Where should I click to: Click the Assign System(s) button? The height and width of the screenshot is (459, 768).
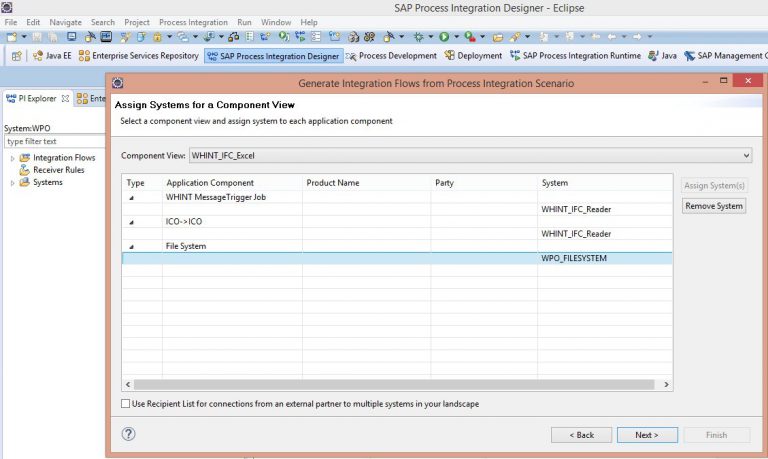[x=714, y=186]
